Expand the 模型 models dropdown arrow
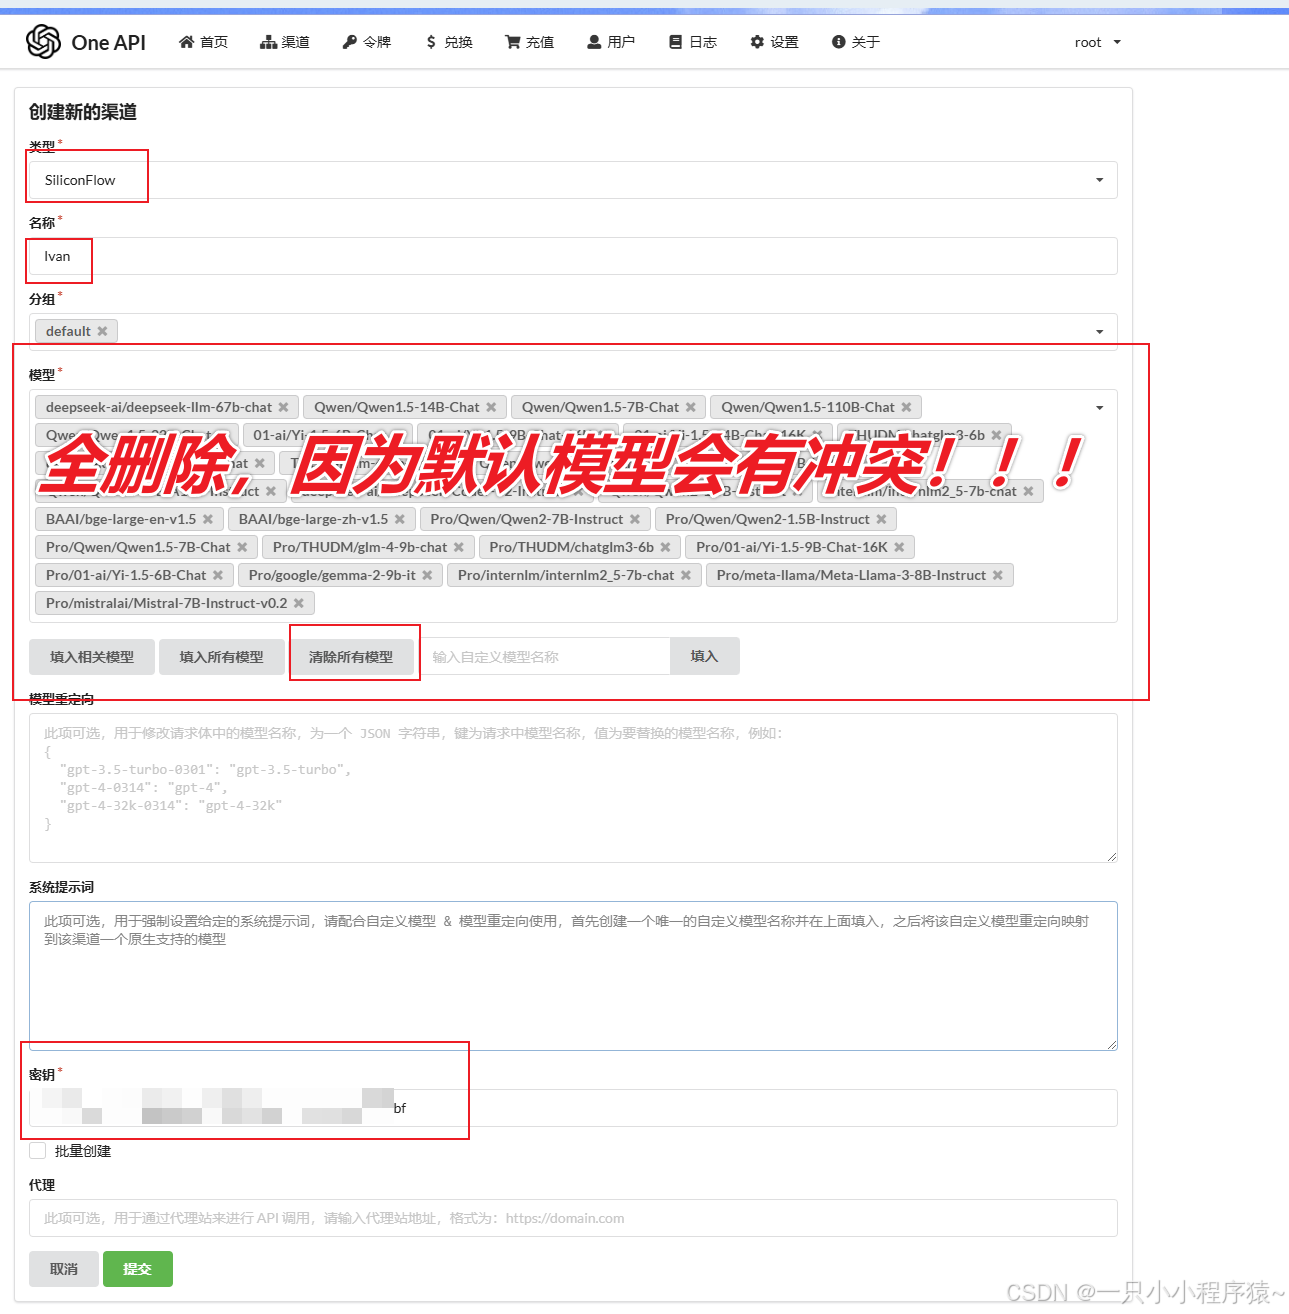 coord(1100,408)
